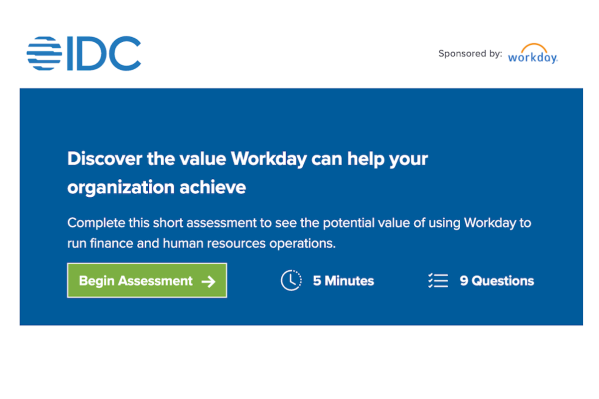
Task: Click the checklist icon beside 9 Questions
Action: coord(438,281)
